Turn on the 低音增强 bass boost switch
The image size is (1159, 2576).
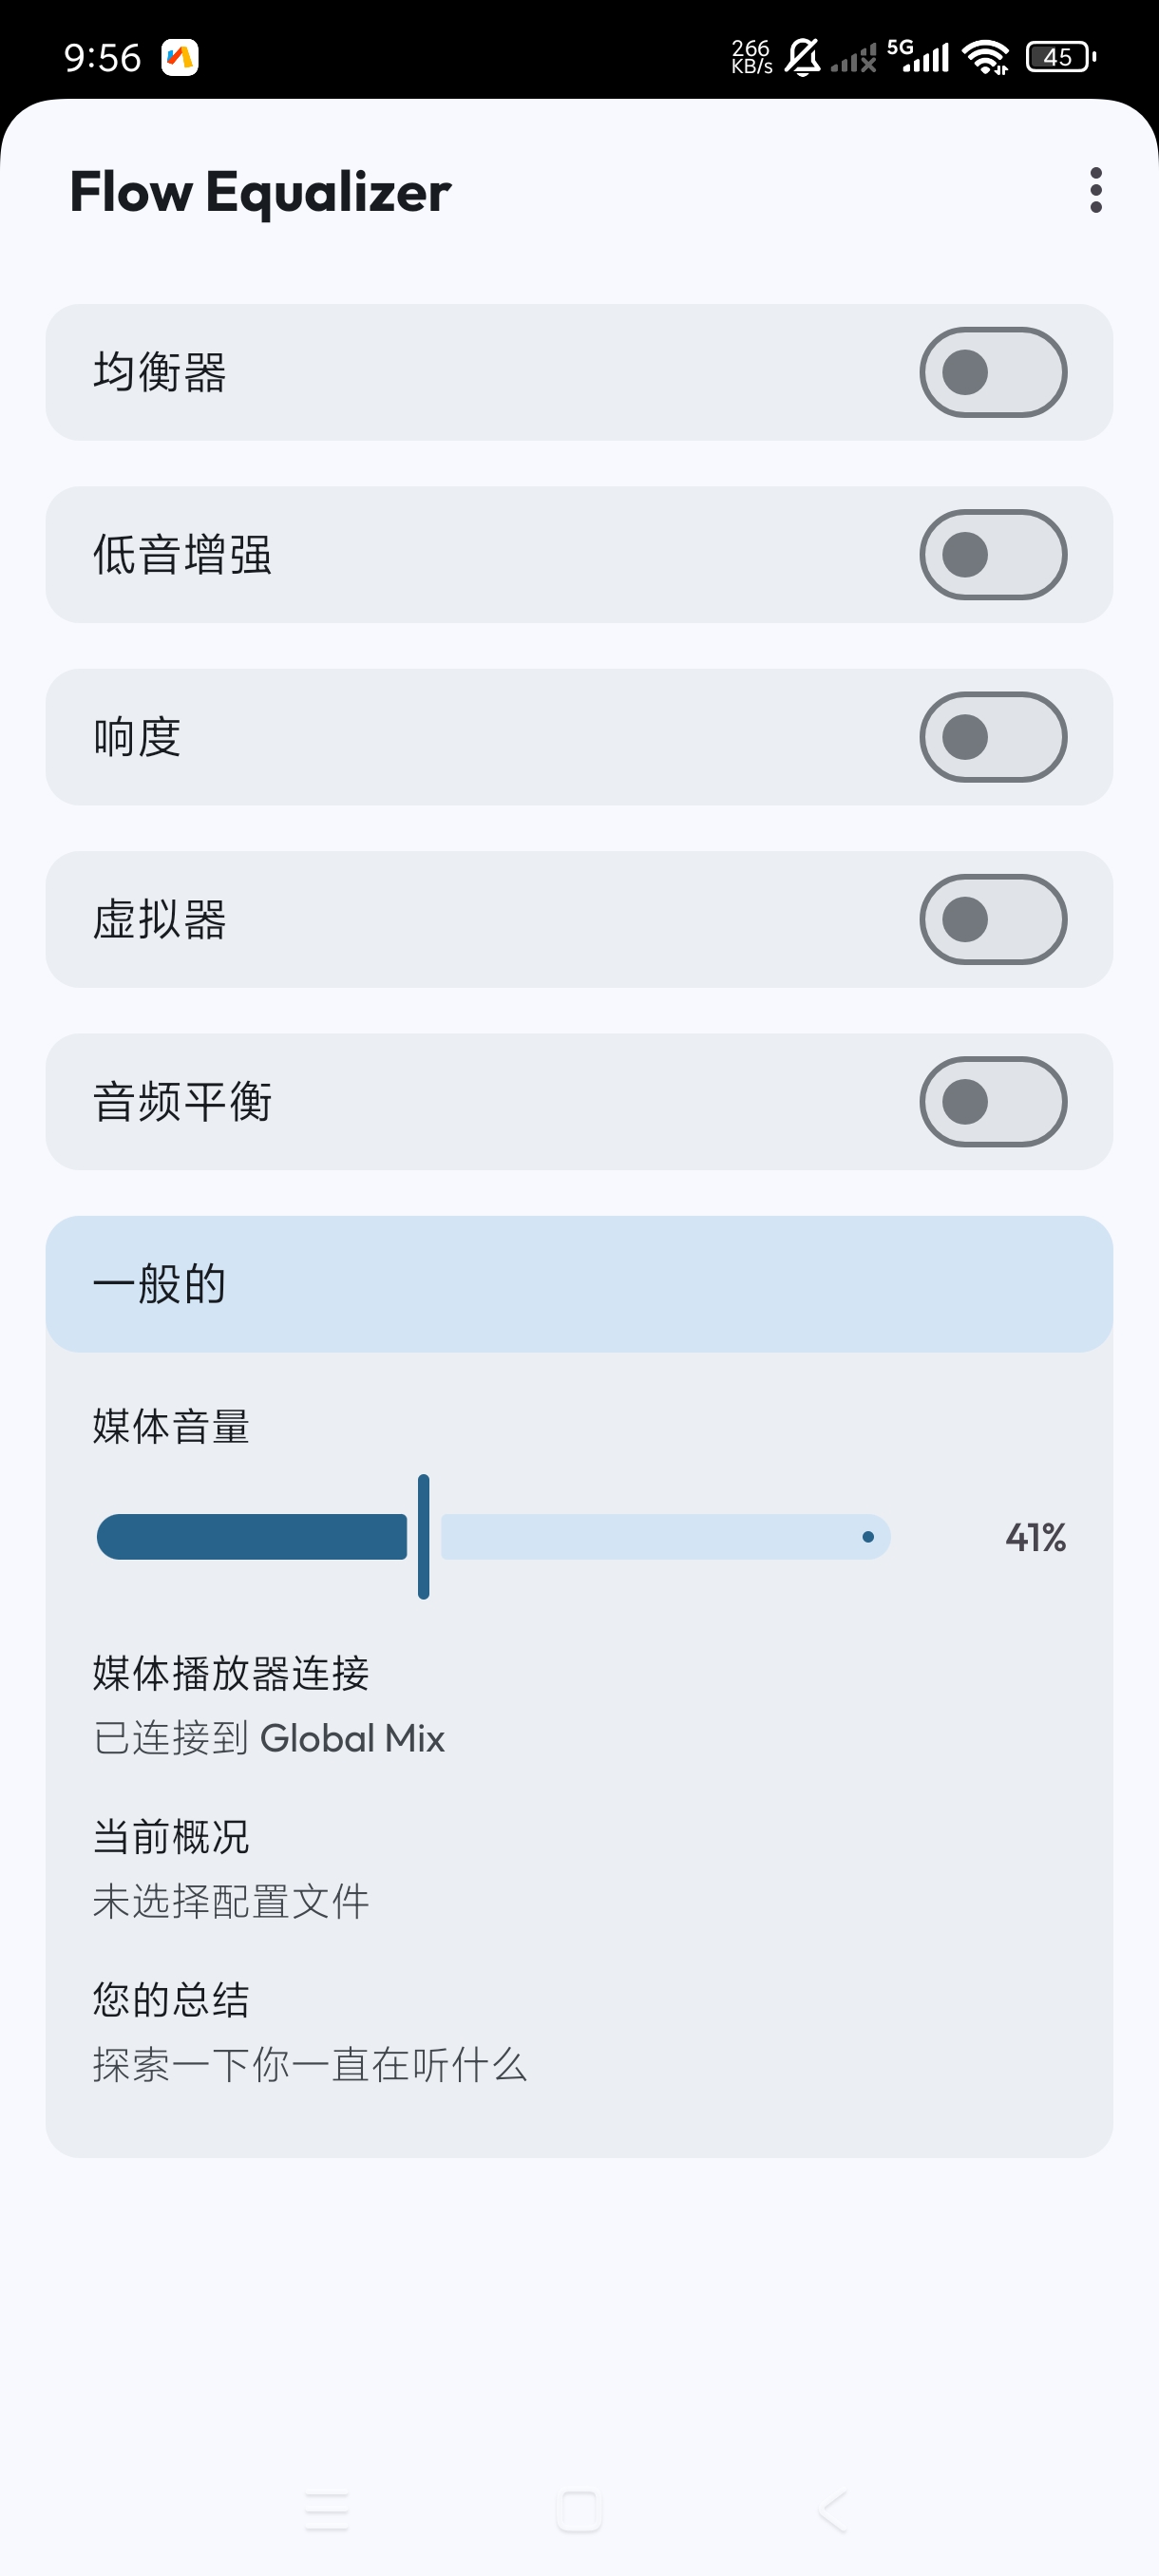(x=993, y=555)
